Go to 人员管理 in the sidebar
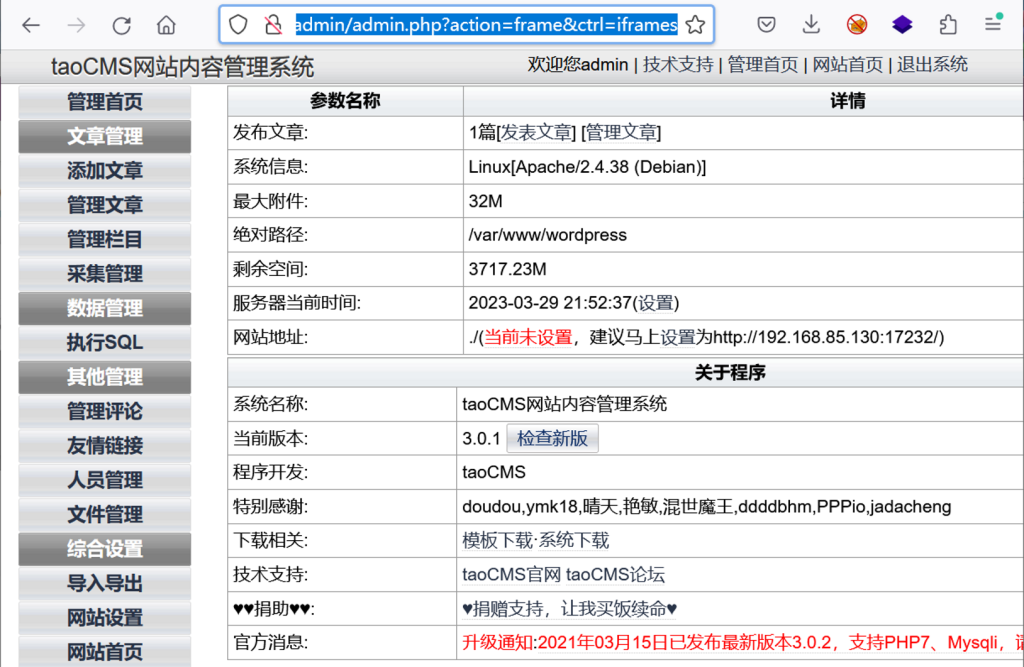Viewport: 1024px width, 667px height. point(104,480)
